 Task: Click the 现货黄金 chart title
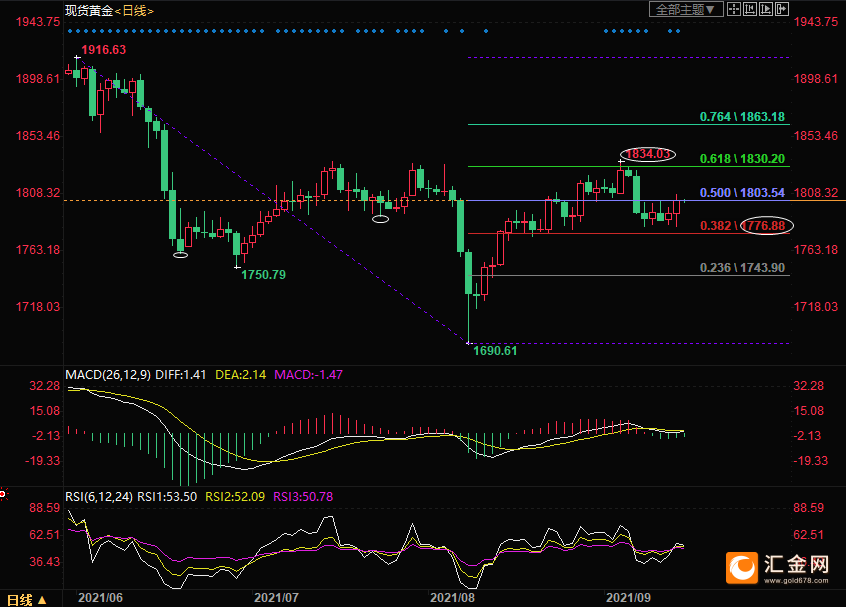(89, 11)
